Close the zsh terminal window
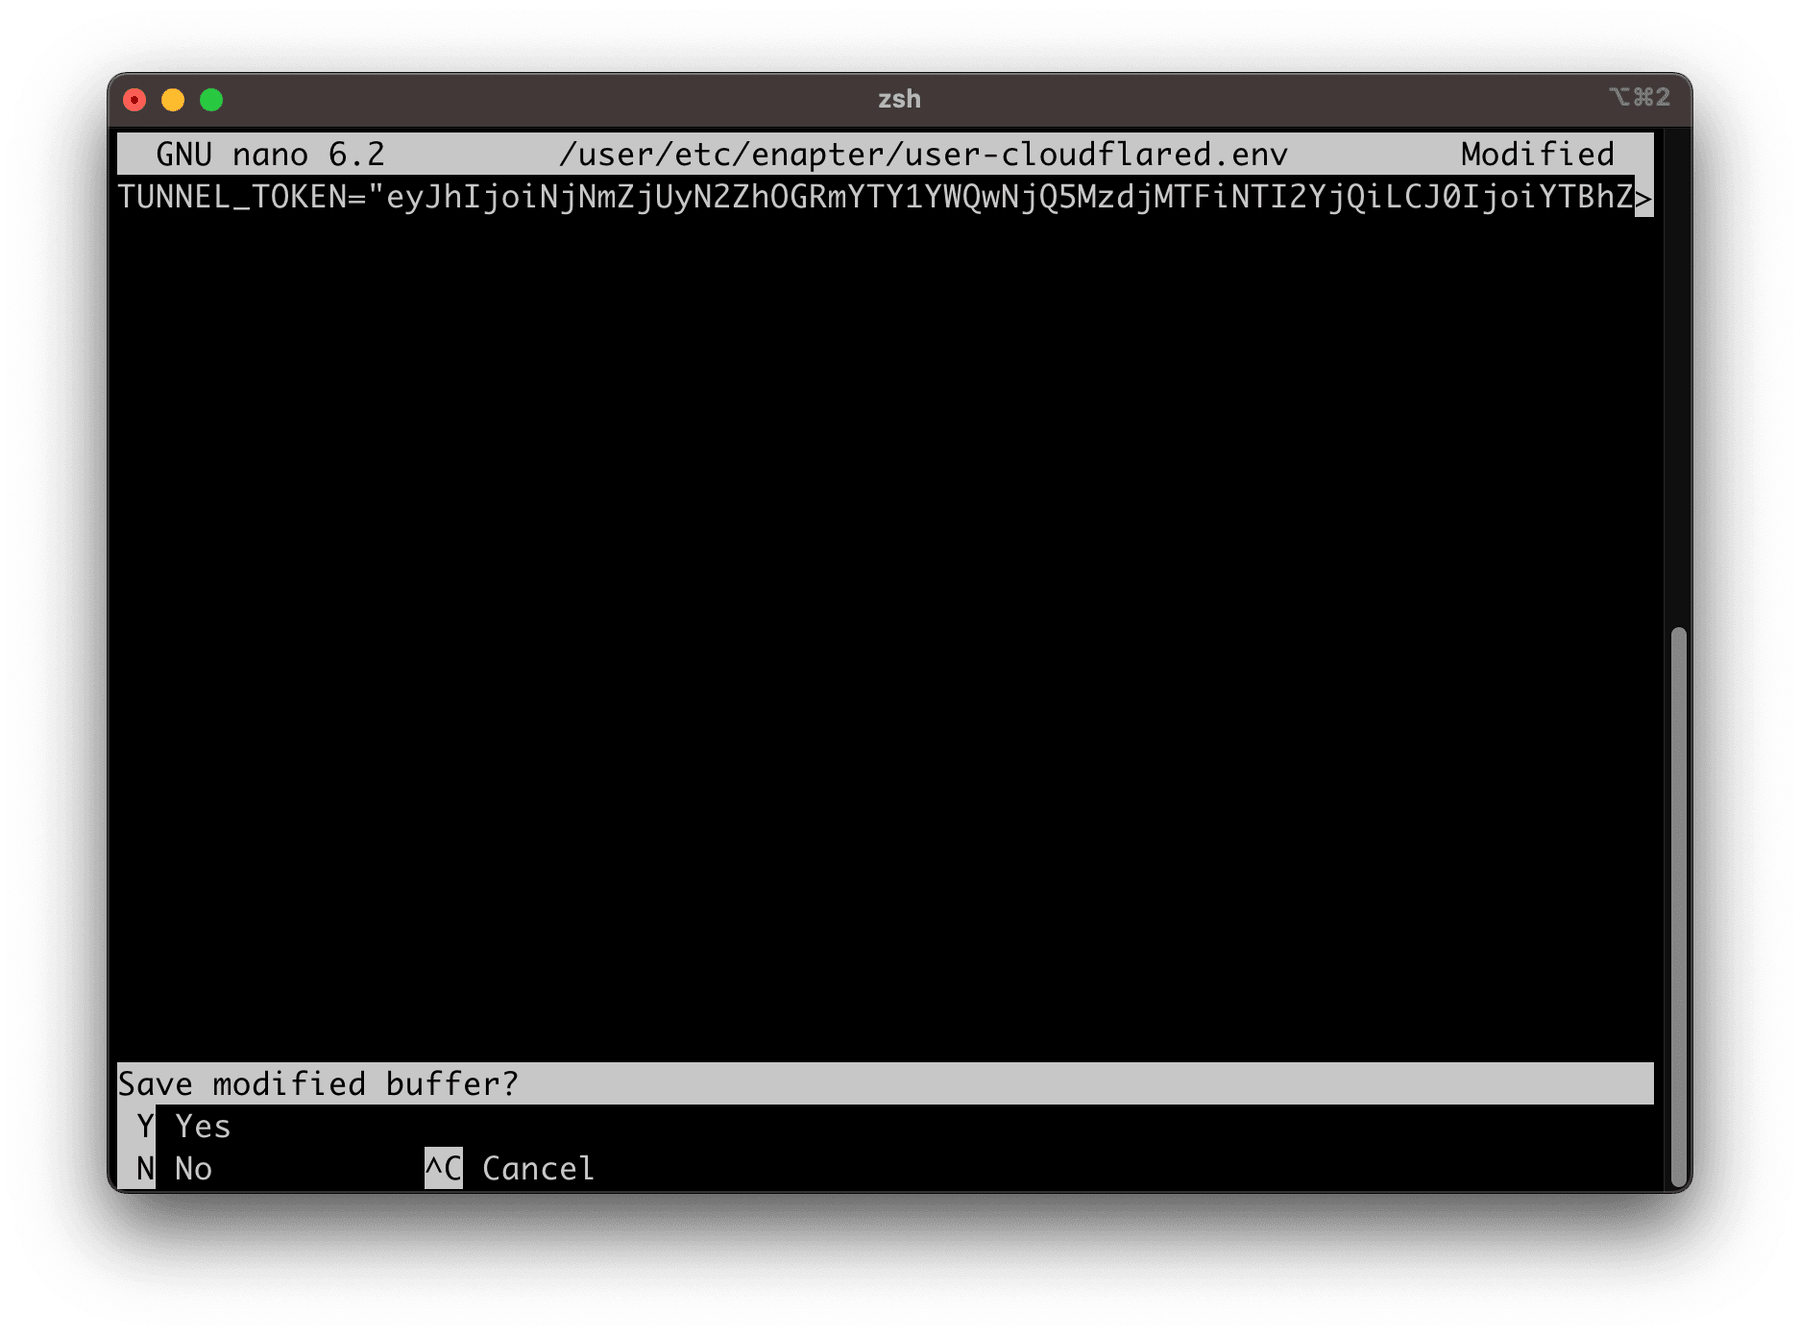1800x1335 pixels. pos(135,100)
